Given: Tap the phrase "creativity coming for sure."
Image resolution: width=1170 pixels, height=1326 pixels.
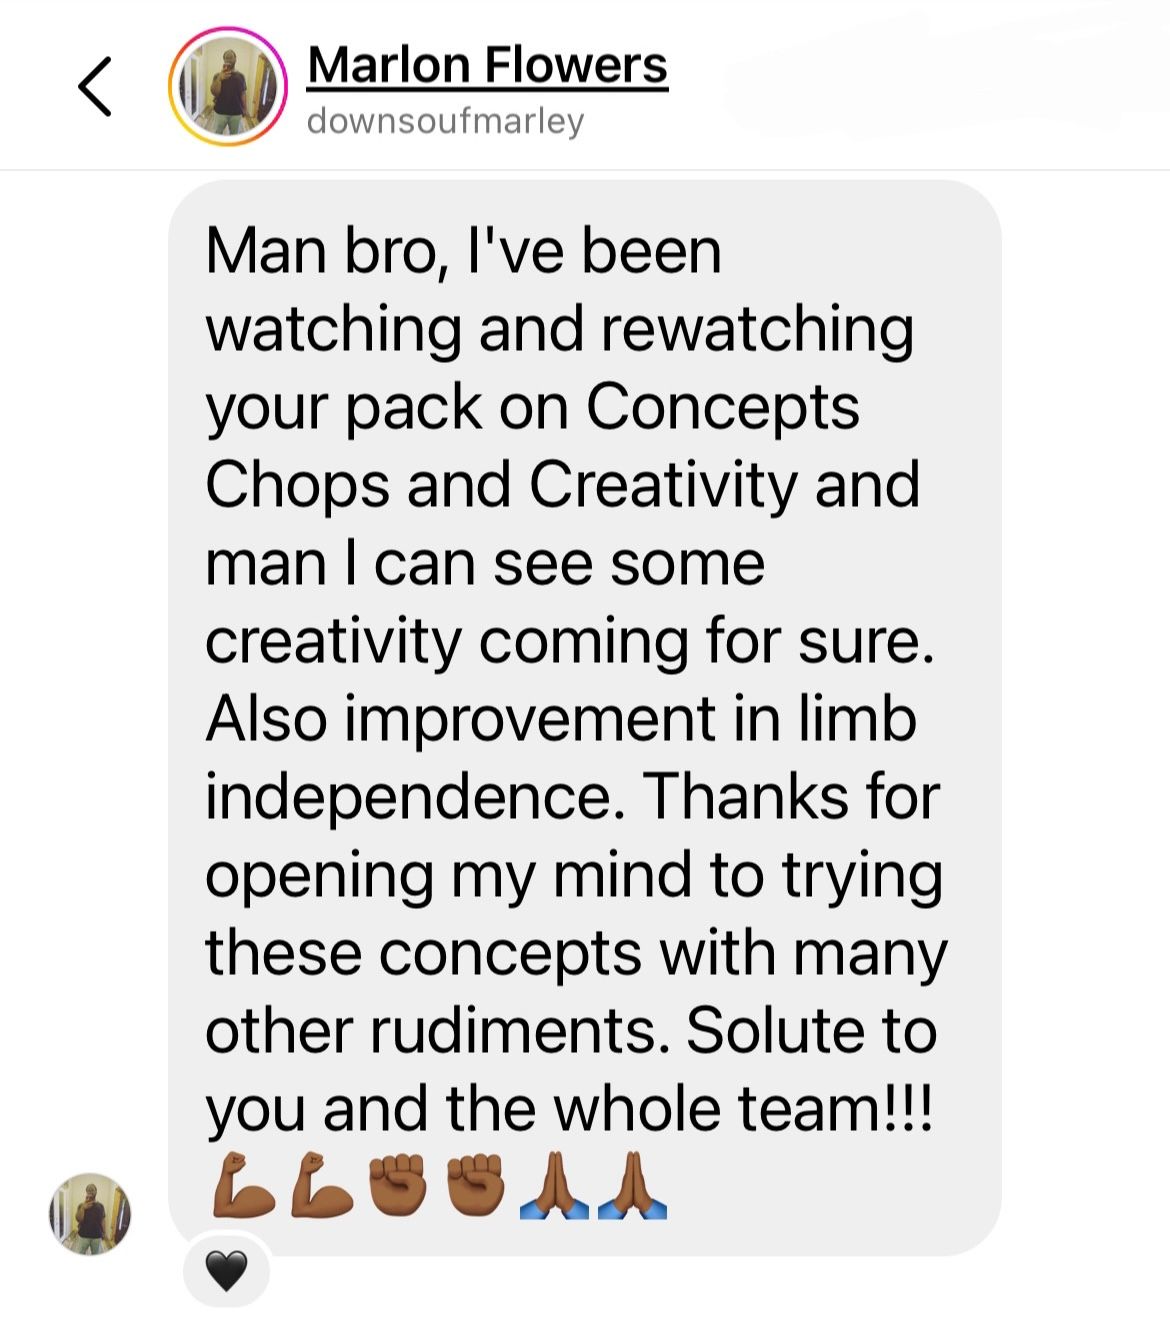Looking at the screenshot, I should tap(570, 641).
